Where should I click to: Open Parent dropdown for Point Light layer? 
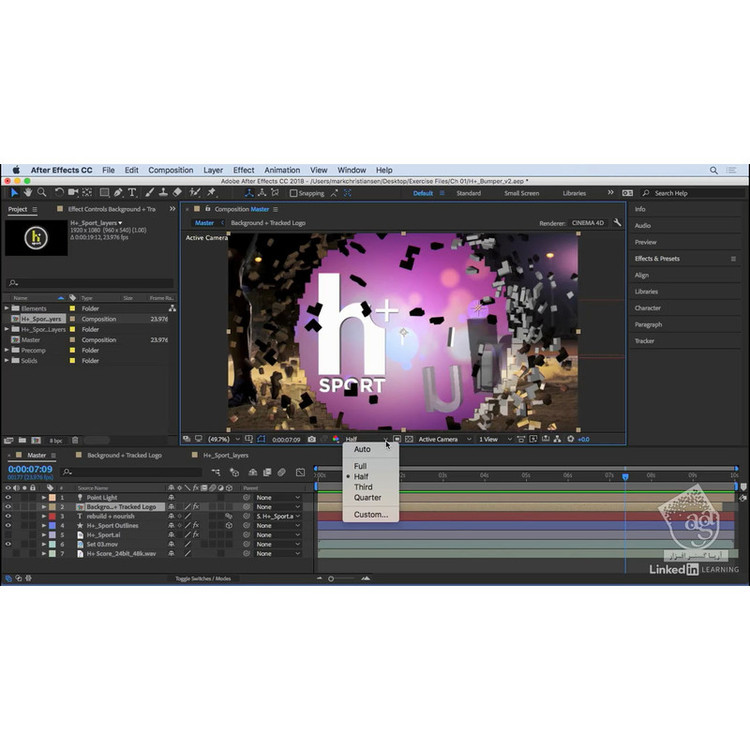pyautogui.click(x=276, y=497)
